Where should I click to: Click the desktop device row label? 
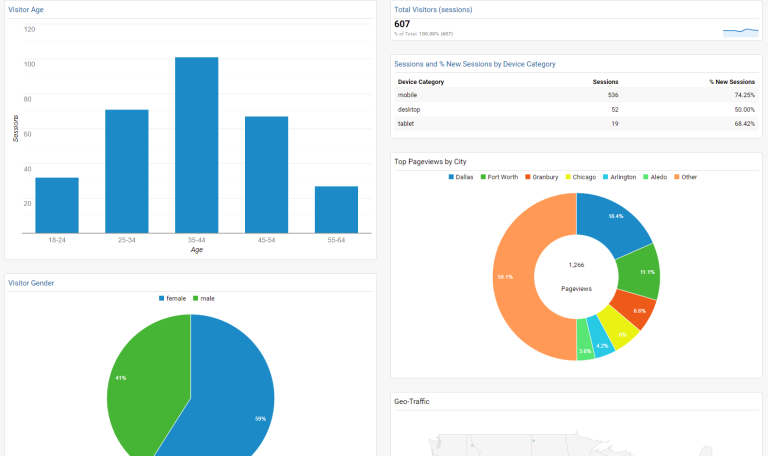tap(409, 110)
